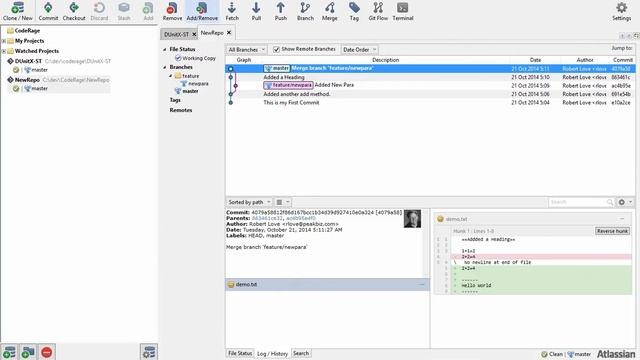Collapse the feature folder in Branches
The image size is (640, 360).
point(171,76)
